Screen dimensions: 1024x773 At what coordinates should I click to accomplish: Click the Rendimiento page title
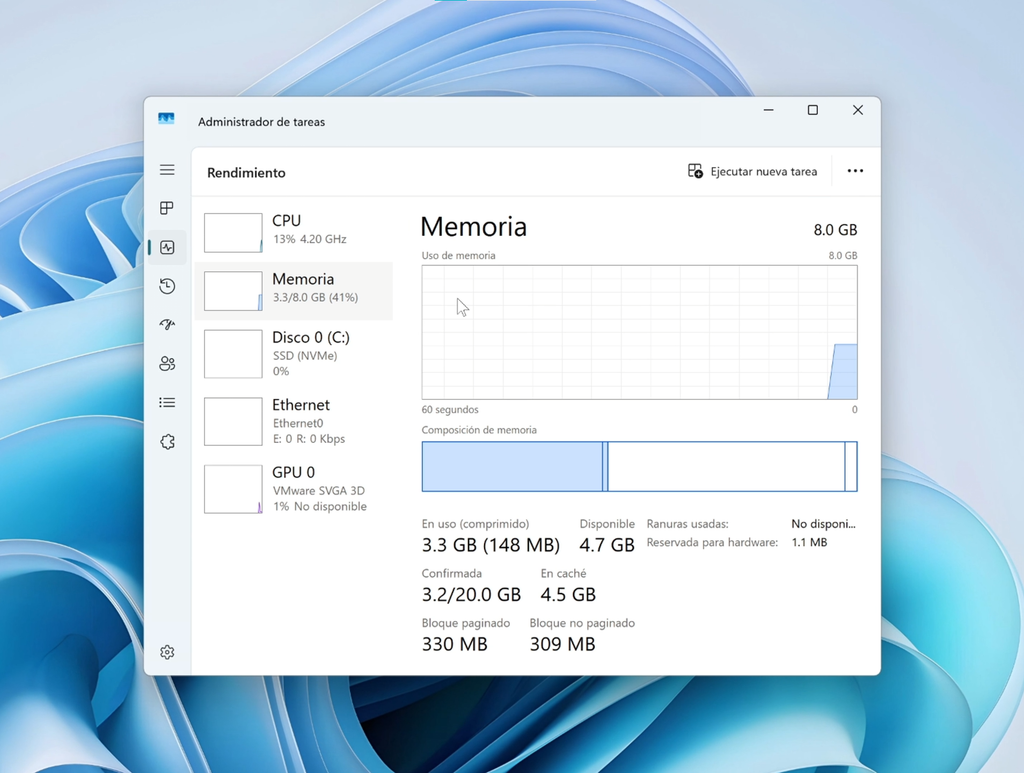[246, 173]
